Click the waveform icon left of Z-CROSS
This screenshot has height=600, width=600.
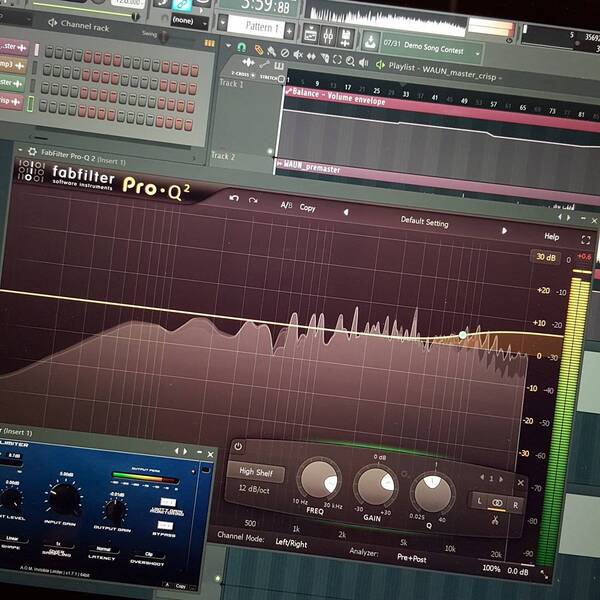248,62
